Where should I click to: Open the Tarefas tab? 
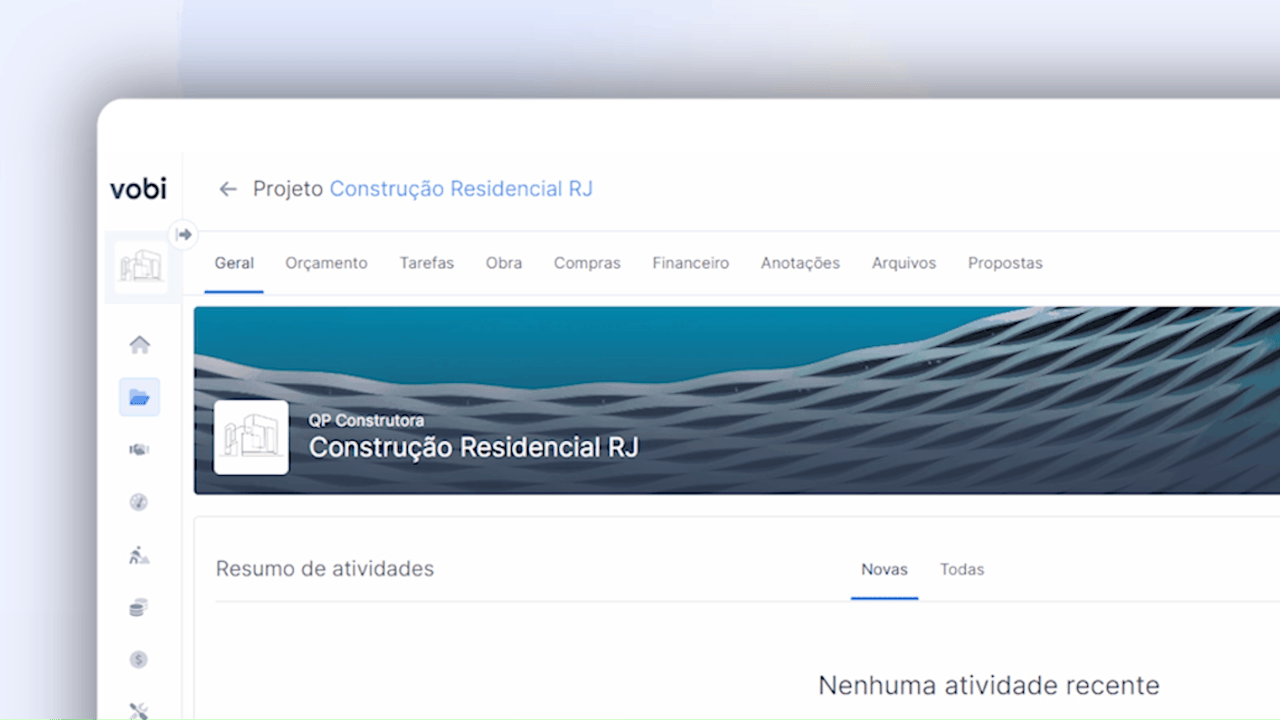(427, 263)
